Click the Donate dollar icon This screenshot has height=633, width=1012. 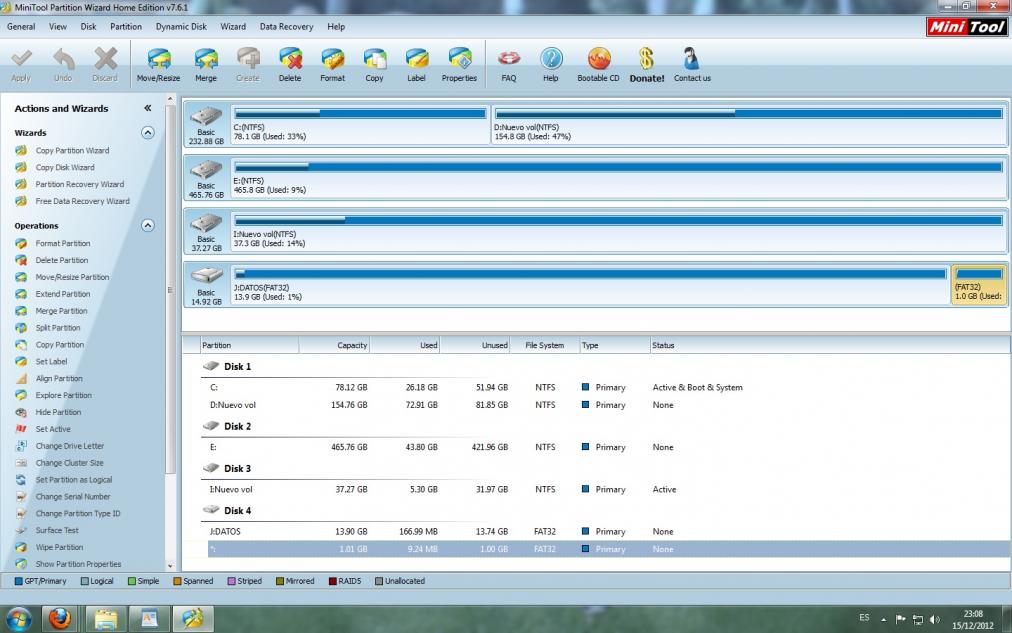click(x=646, y=59)
